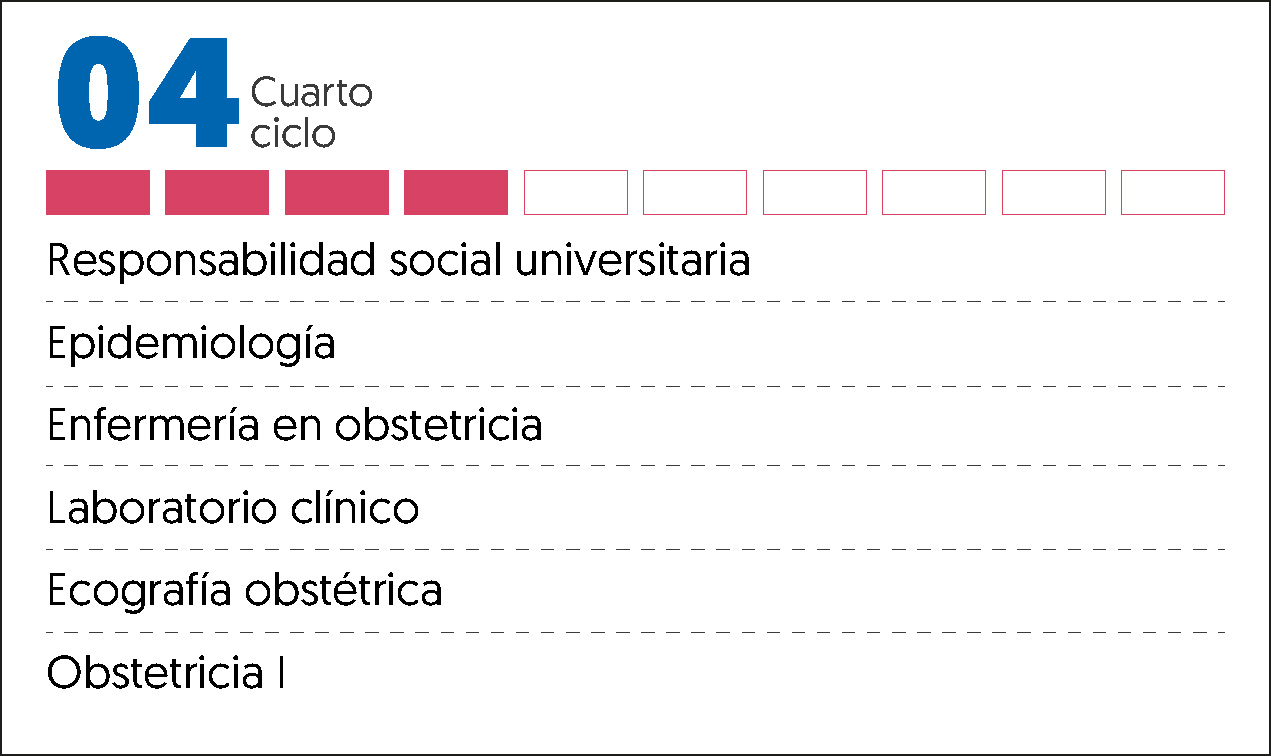Screen dimensions: 1271x756
Task: Select the Cuarto ciclo heading text
Action: (311, 113)
